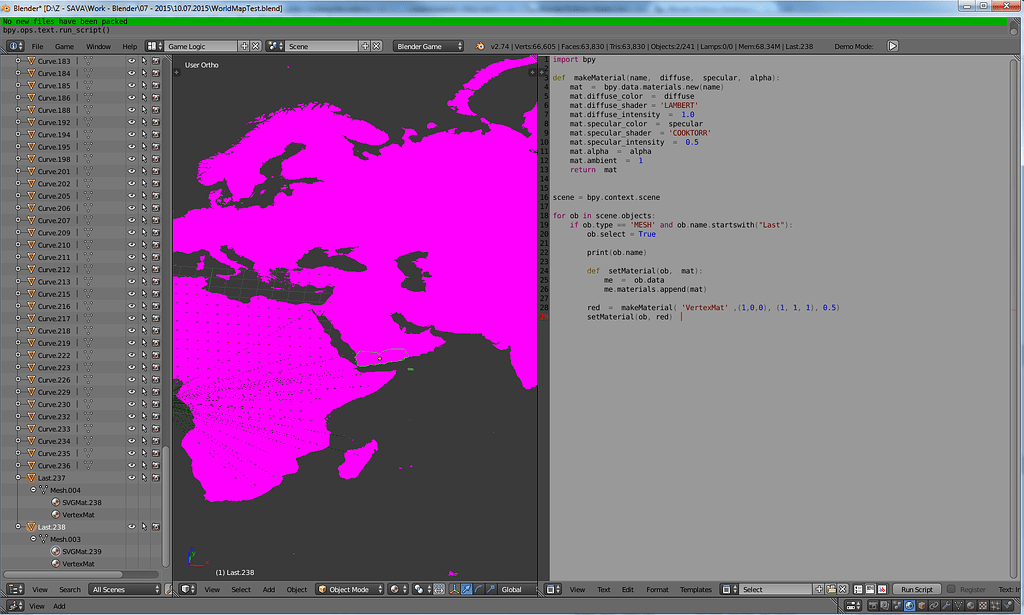1024x615 pixels.
Task: Expand the Curve.184 outliner item
Action: point(18,73)
